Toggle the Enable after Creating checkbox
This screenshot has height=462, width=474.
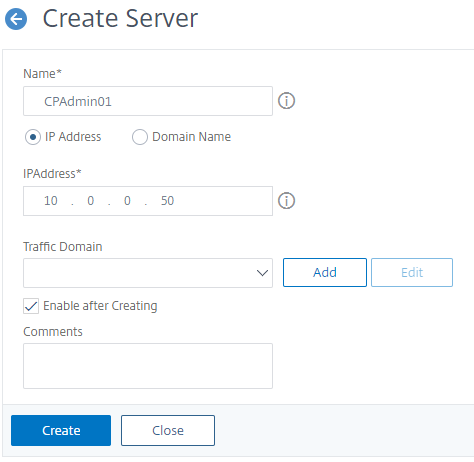point(31,306)
